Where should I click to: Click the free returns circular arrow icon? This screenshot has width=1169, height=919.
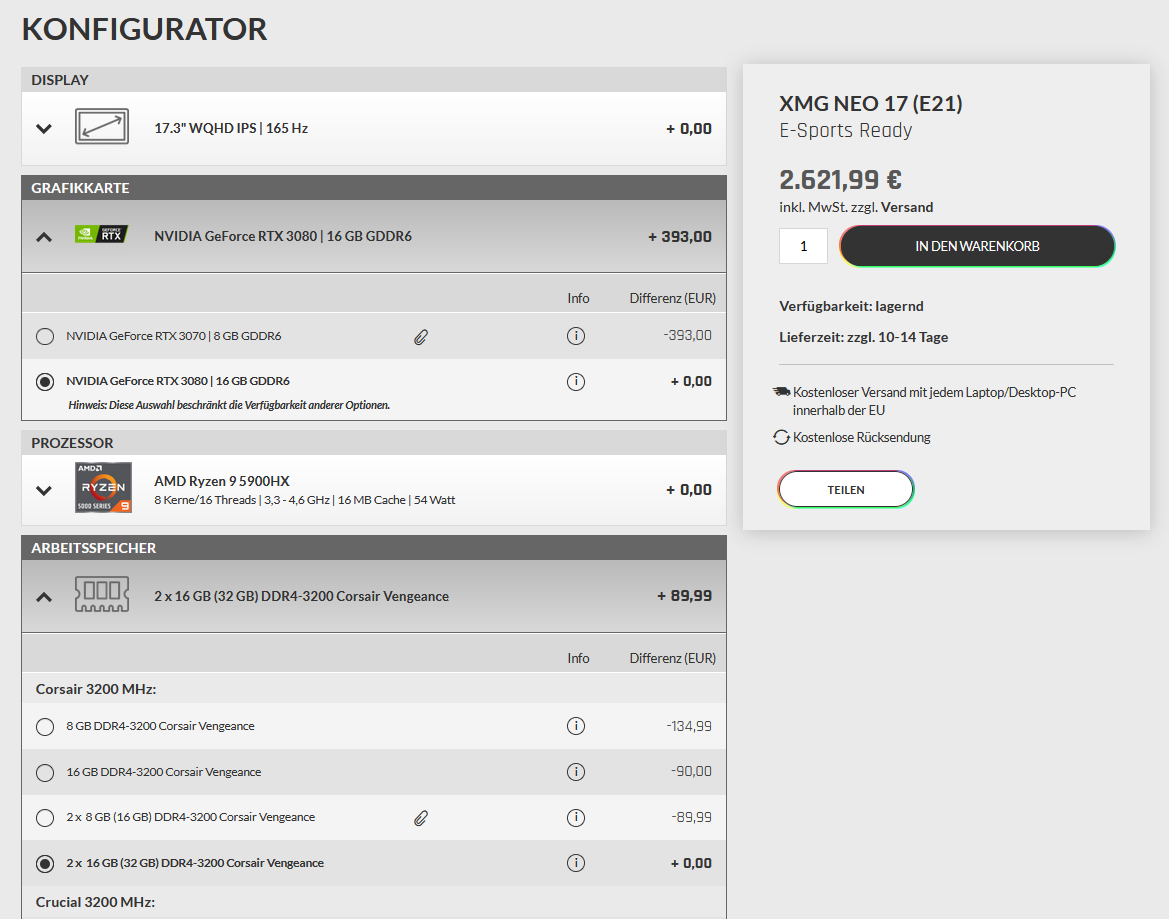coord(781,438)
